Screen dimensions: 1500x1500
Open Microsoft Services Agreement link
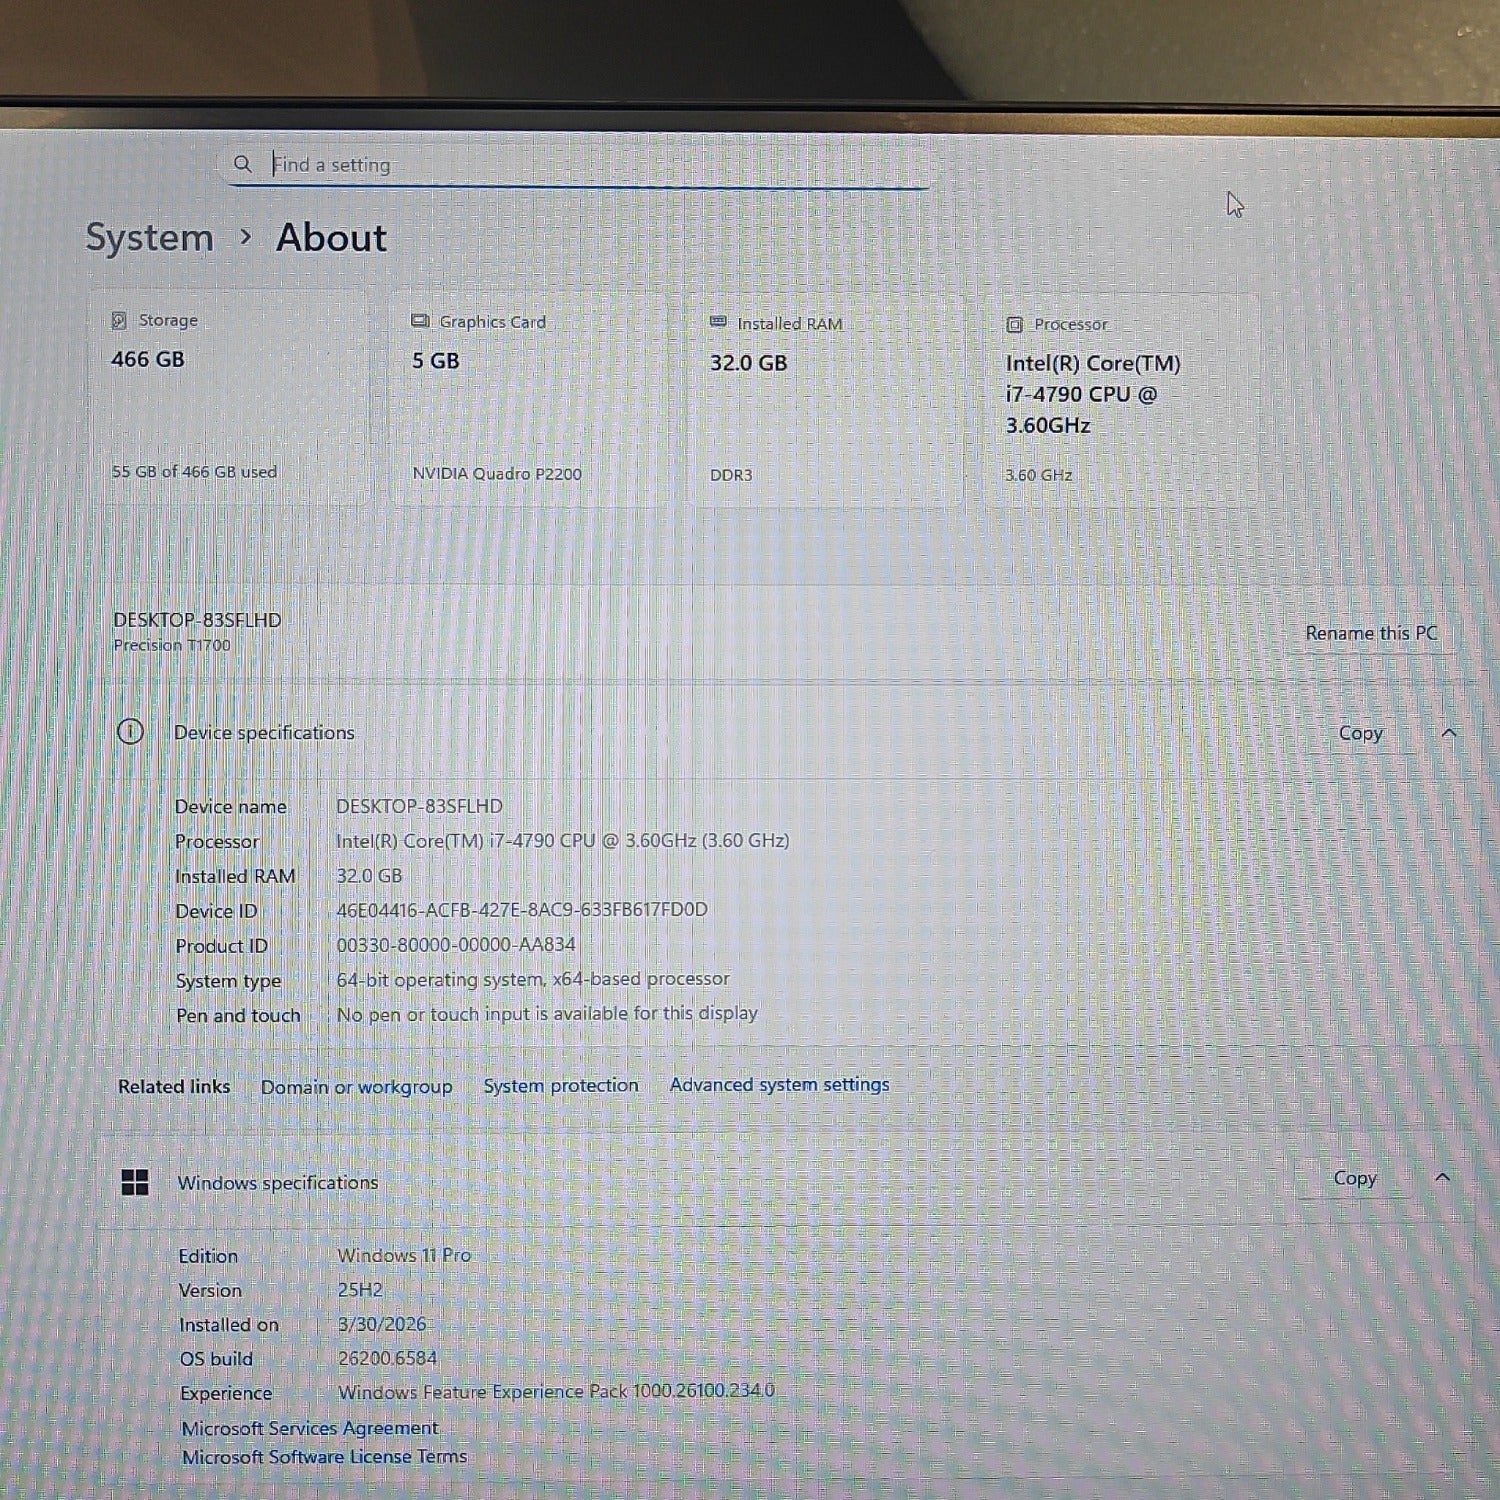click(310, 1428)
